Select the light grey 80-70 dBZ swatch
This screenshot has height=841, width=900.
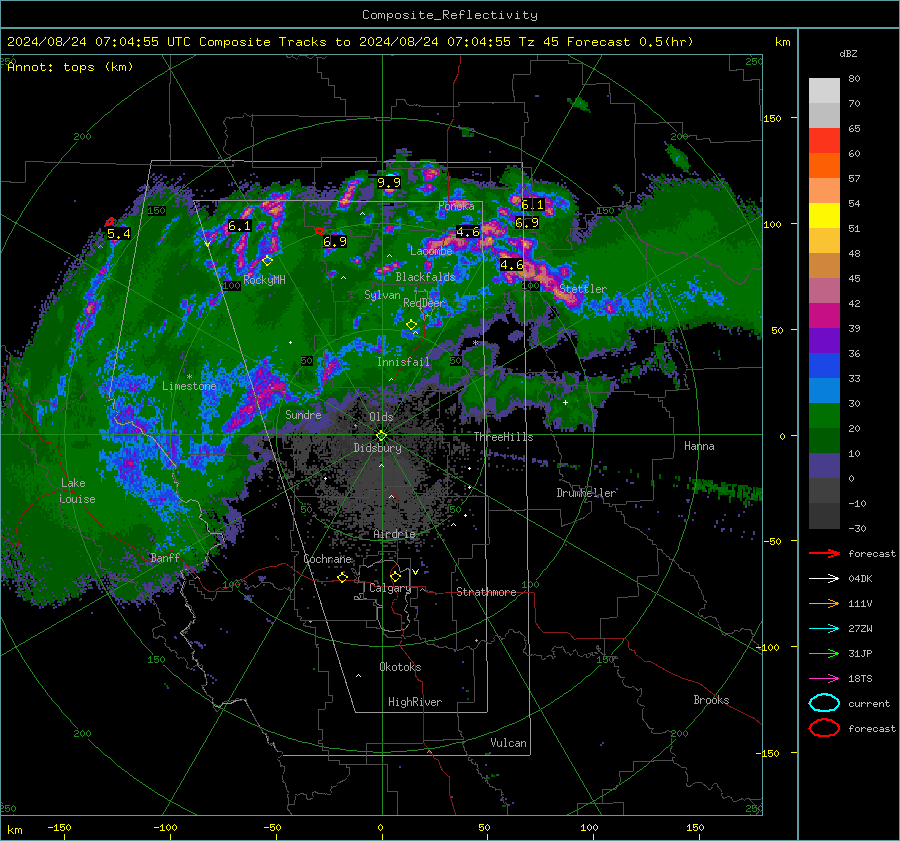[x=824, y=91]
